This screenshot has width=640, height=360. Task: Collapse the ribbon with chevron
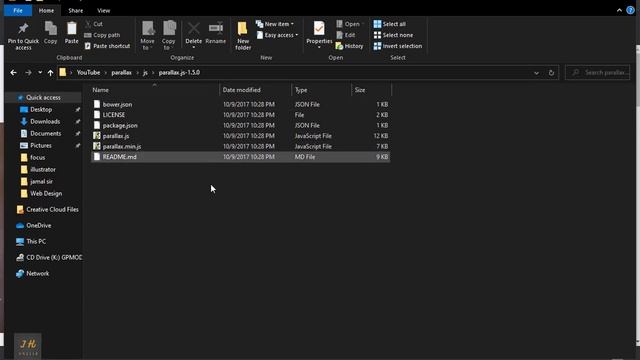pos(619,11)
